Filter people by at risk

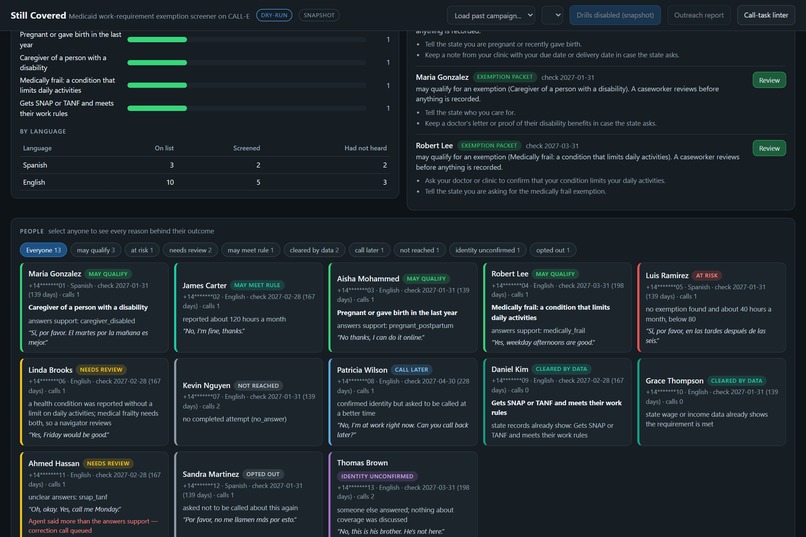click(x=142, y=250)
